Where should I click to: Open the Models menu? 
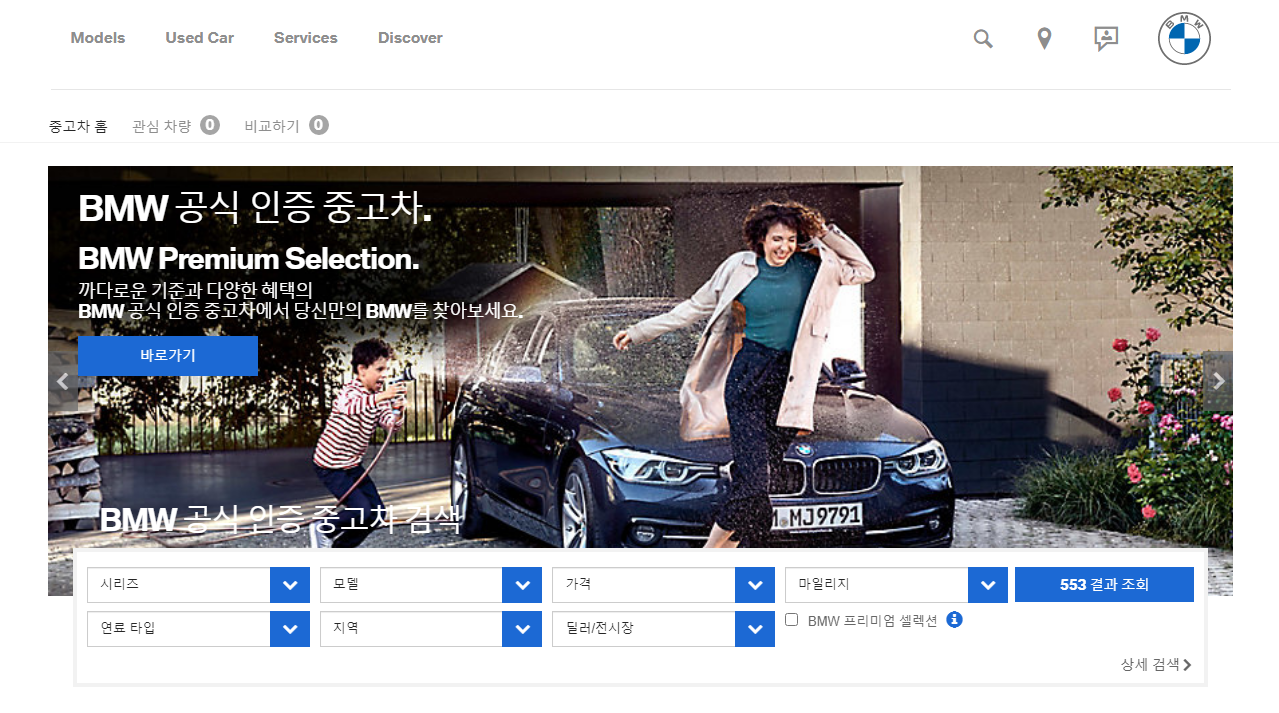tap(98, 38)
